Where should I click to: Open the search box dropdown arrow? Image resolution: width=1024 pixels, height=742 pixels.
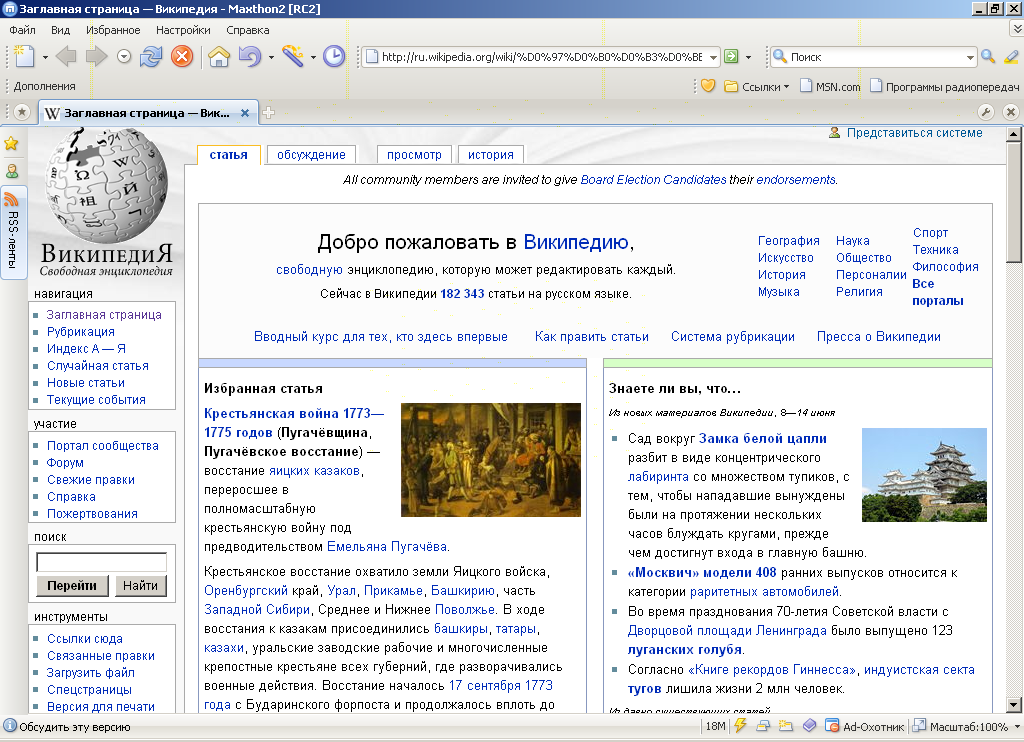click(970, 57)
